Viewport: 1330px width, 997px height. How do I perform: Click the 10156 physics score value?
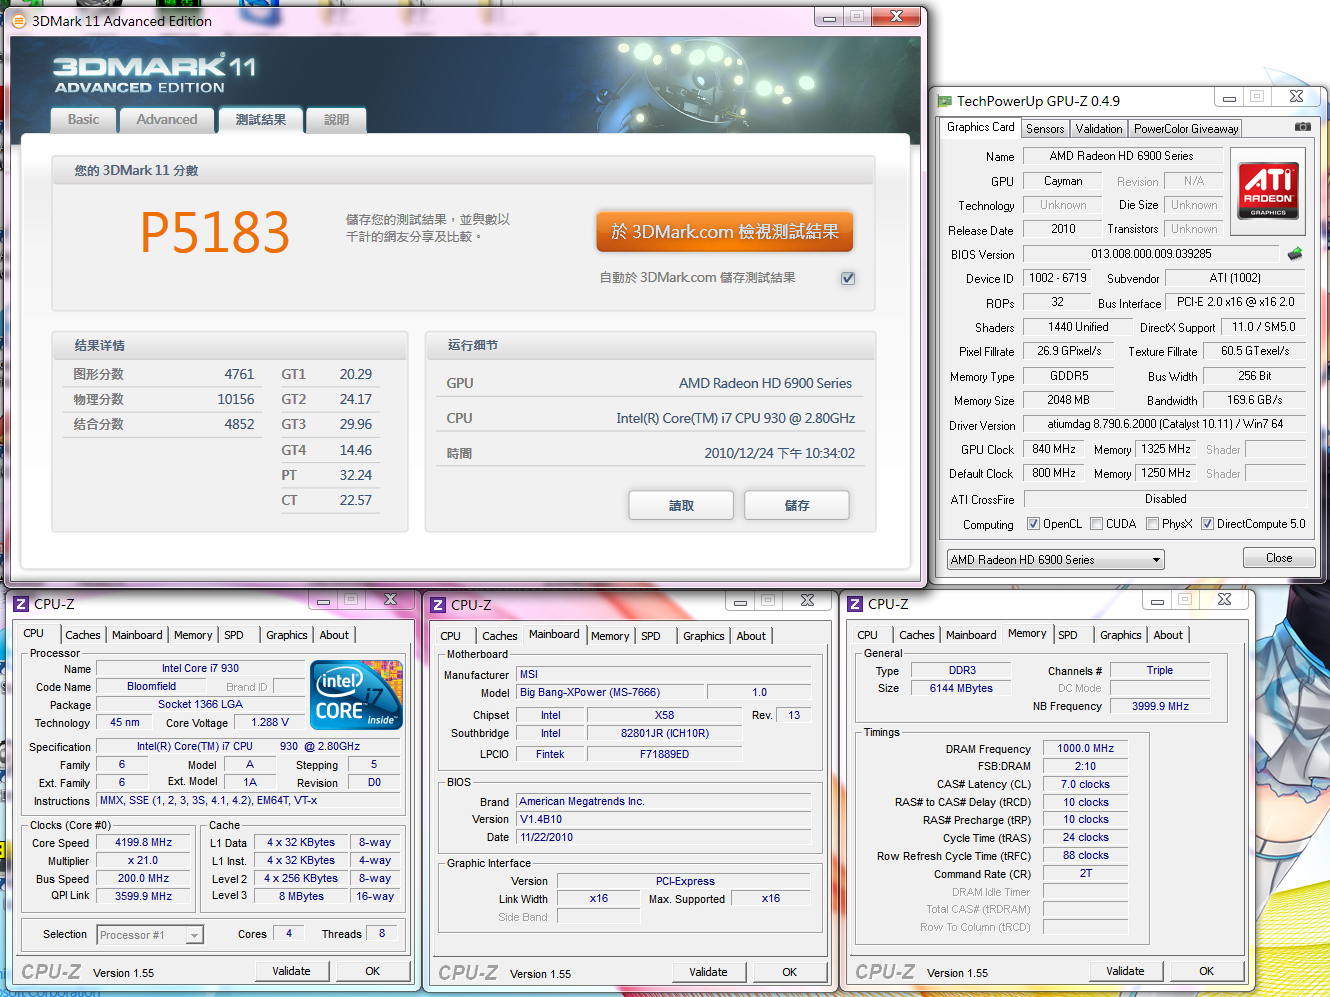236,399
